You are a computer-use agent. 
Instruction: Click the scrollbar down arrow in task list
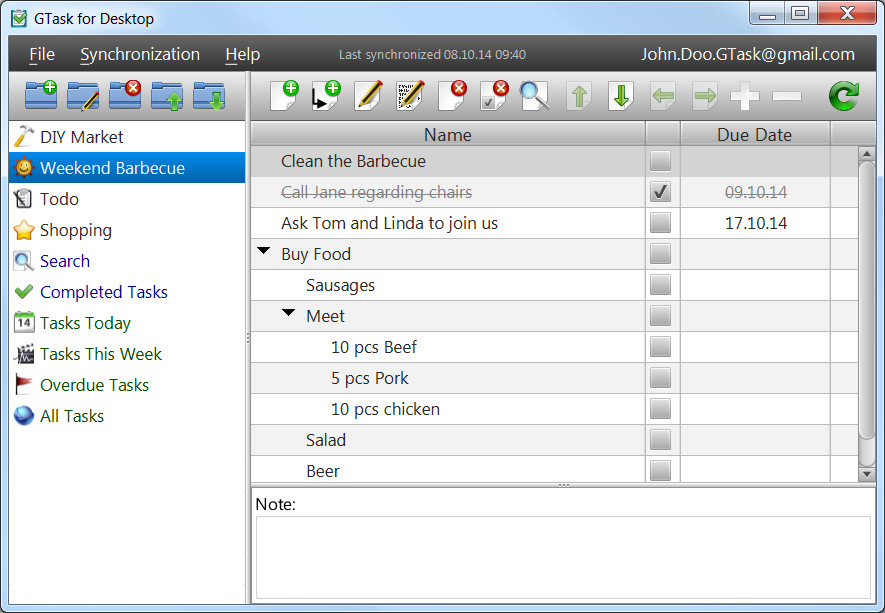point(867,474)
